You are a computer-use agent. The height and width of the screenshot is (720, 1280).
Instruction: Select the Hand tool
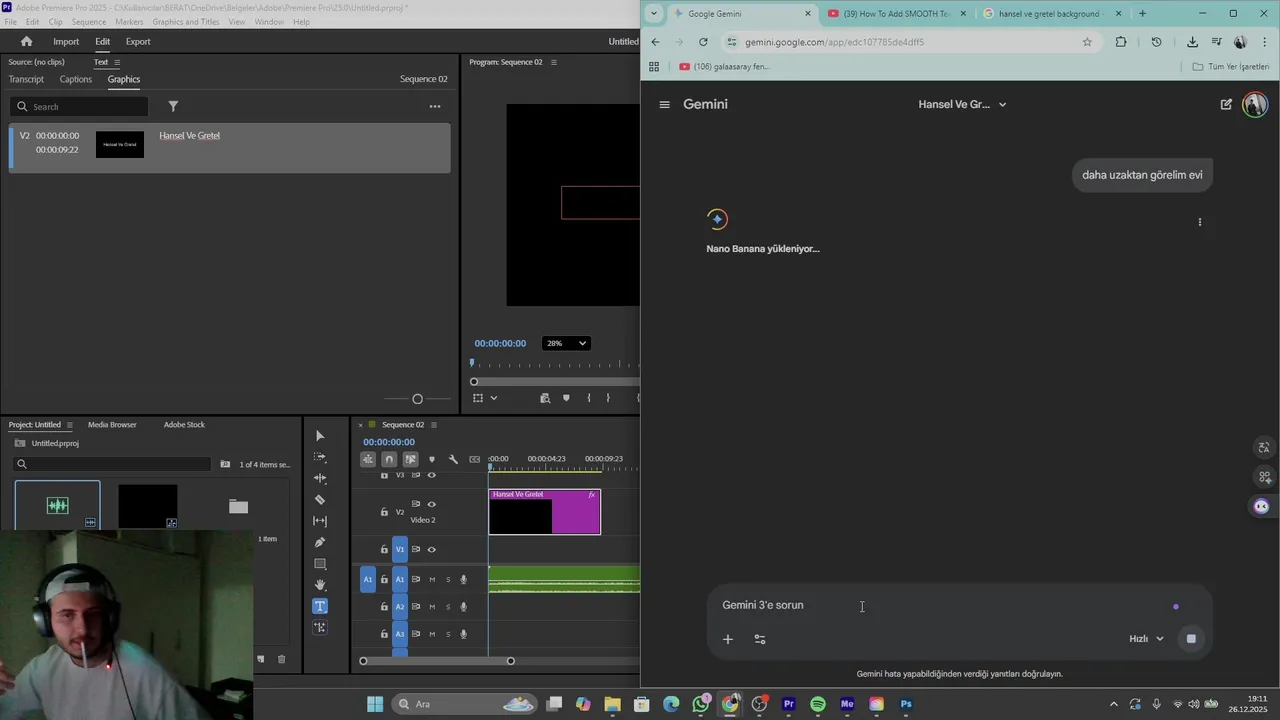point(320,585)
